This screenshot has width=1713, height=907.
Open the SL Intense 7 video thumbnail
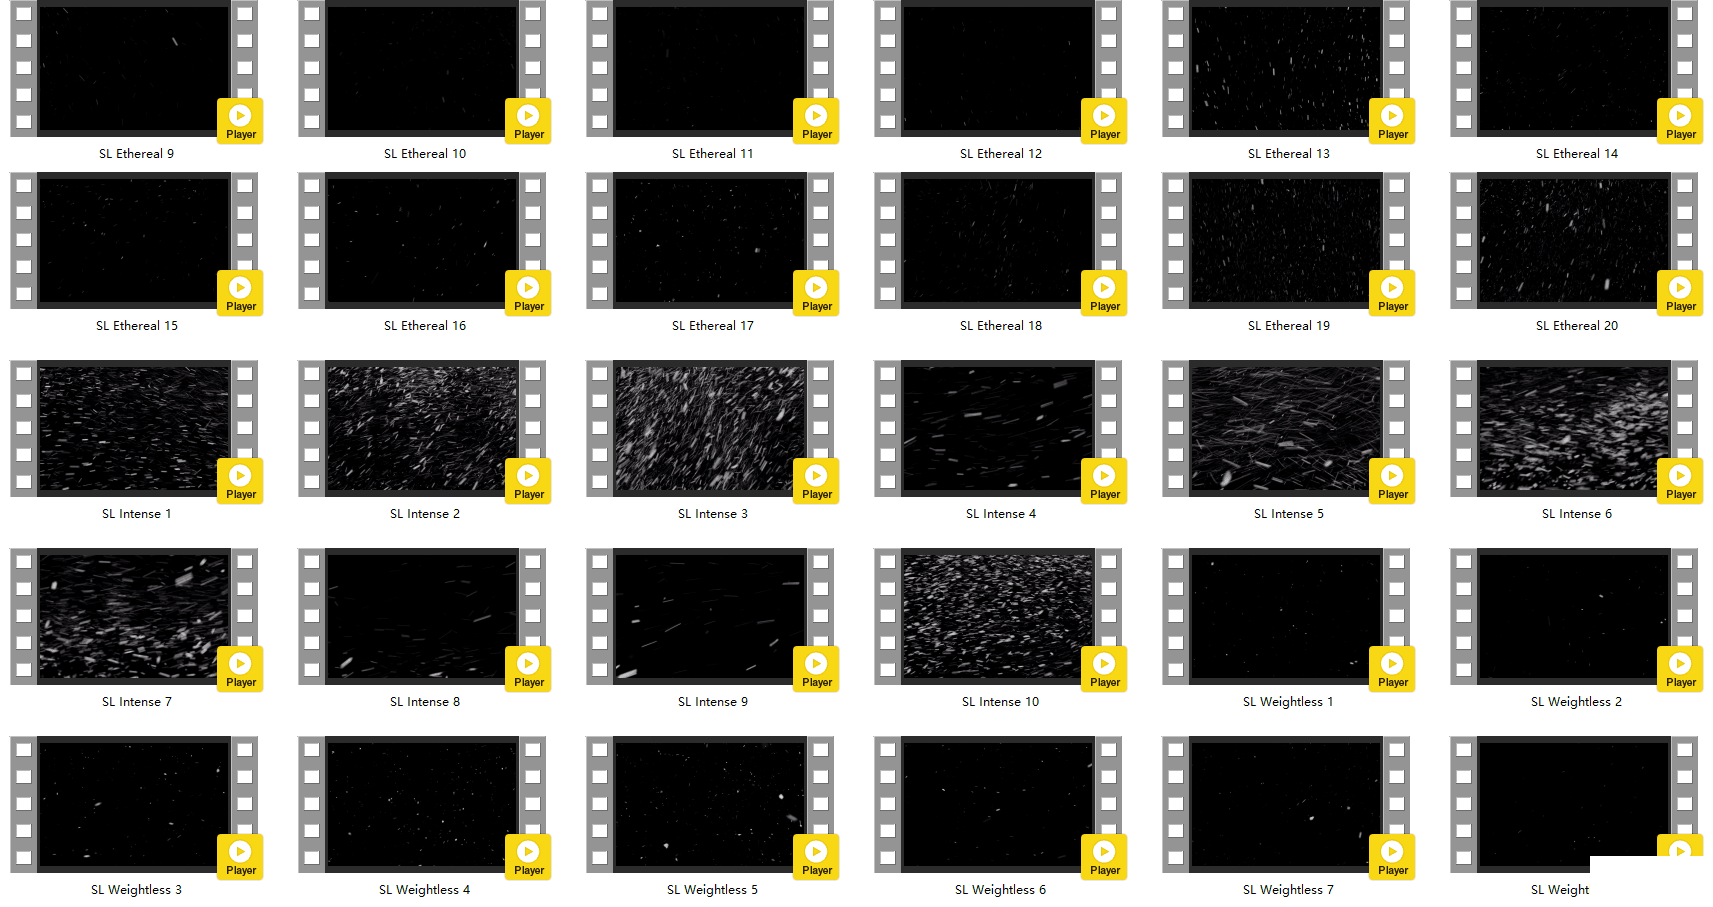(133, 616)
